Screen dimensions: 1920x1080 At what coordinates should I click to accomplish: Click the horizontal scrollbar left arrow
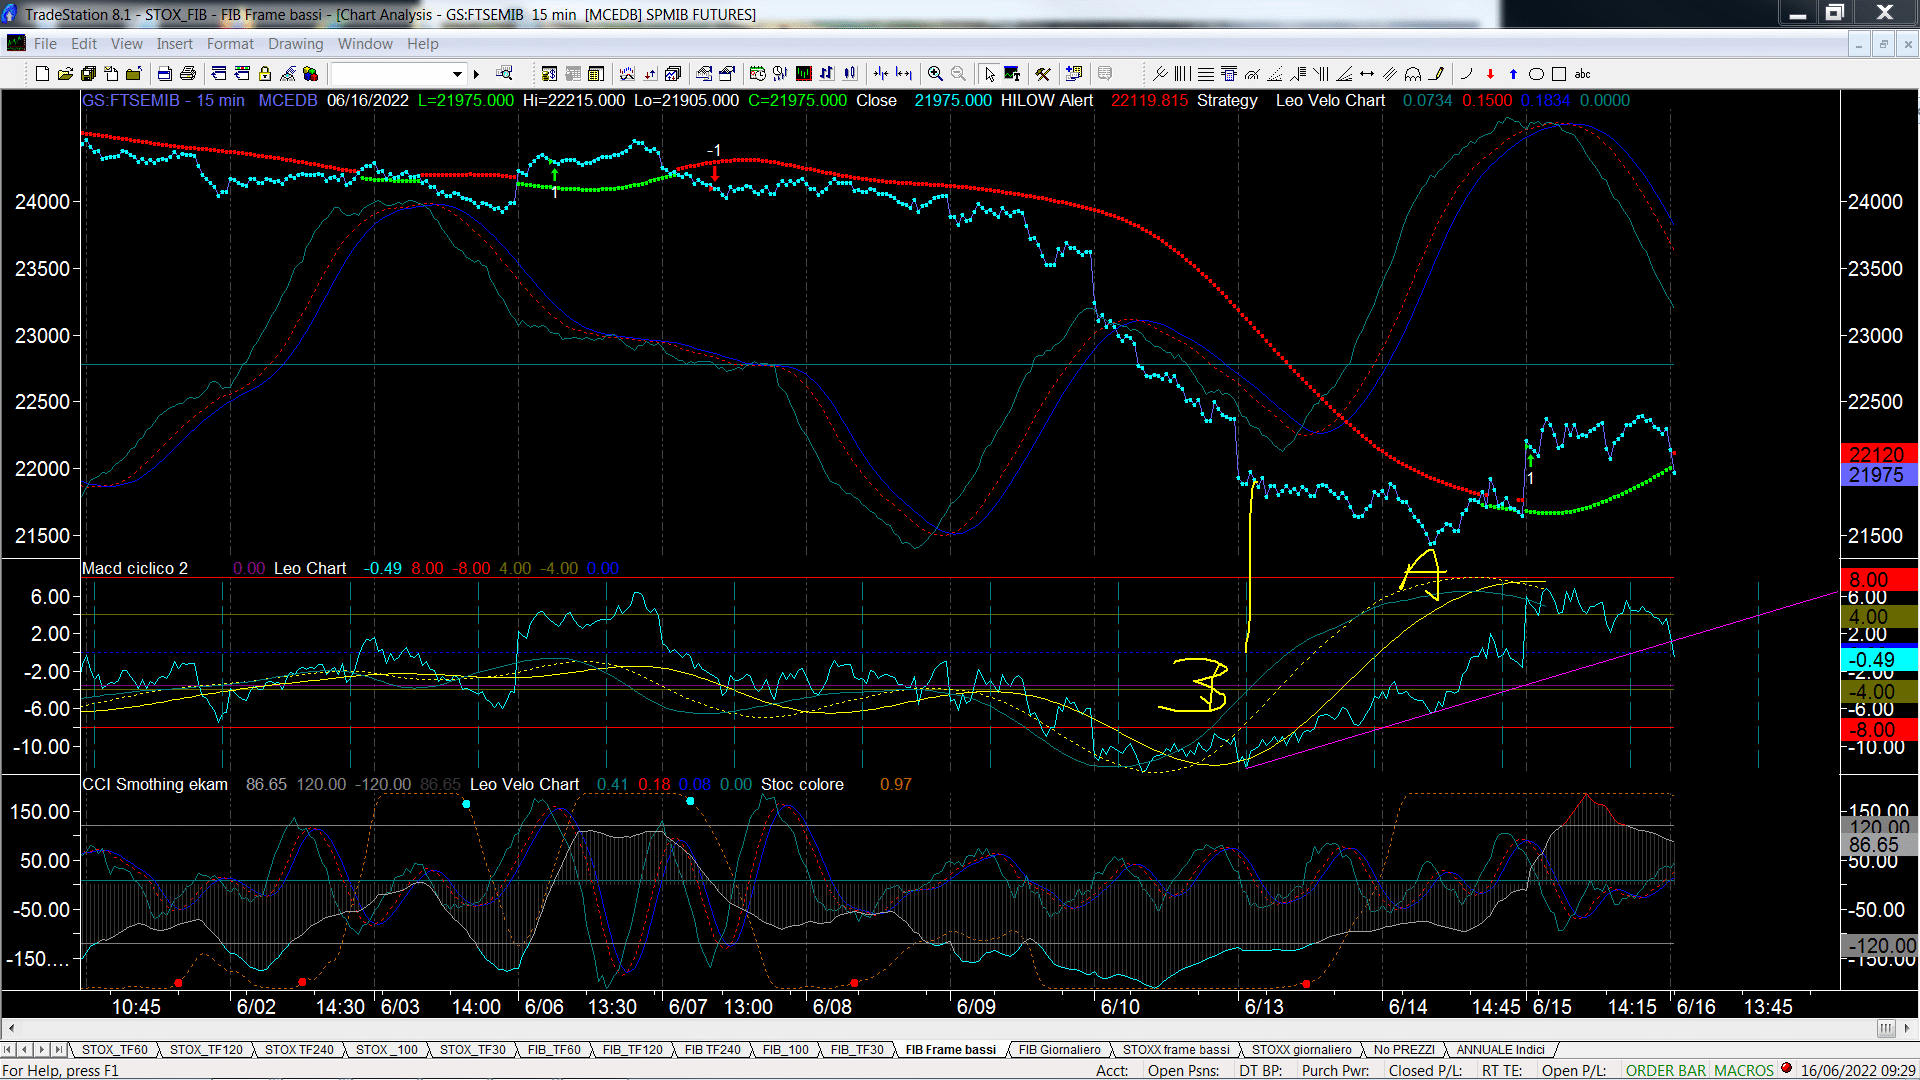coord(10,1028)
